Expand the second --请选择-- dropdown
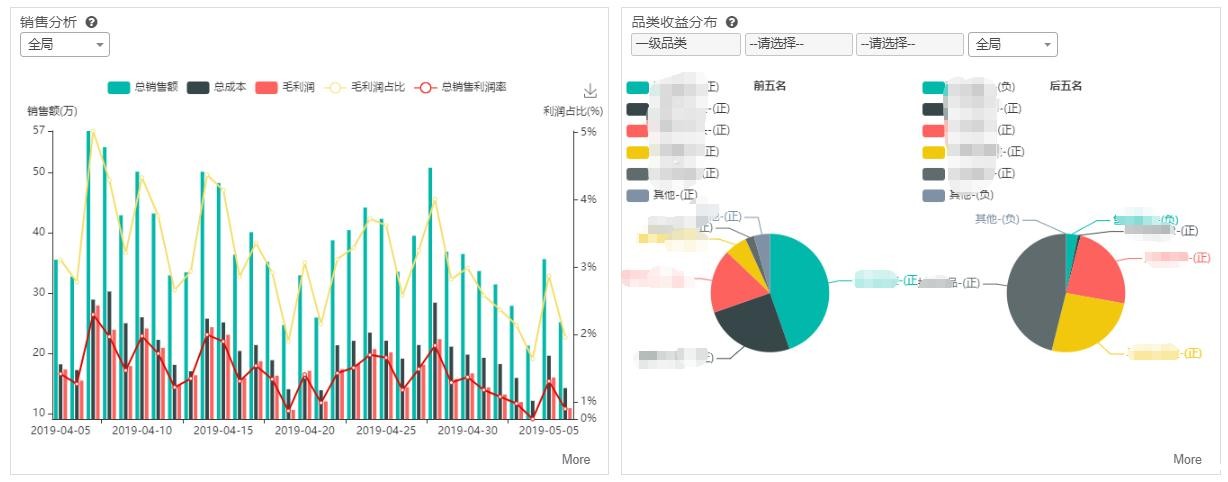 (x=909, y=45)
